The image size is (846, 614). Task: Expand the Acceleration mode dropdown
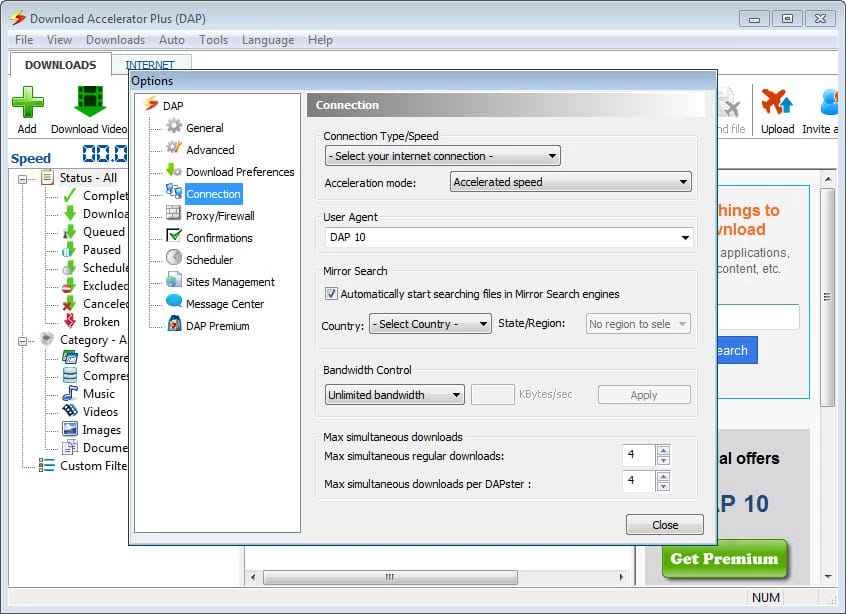(x=570, y=182)
